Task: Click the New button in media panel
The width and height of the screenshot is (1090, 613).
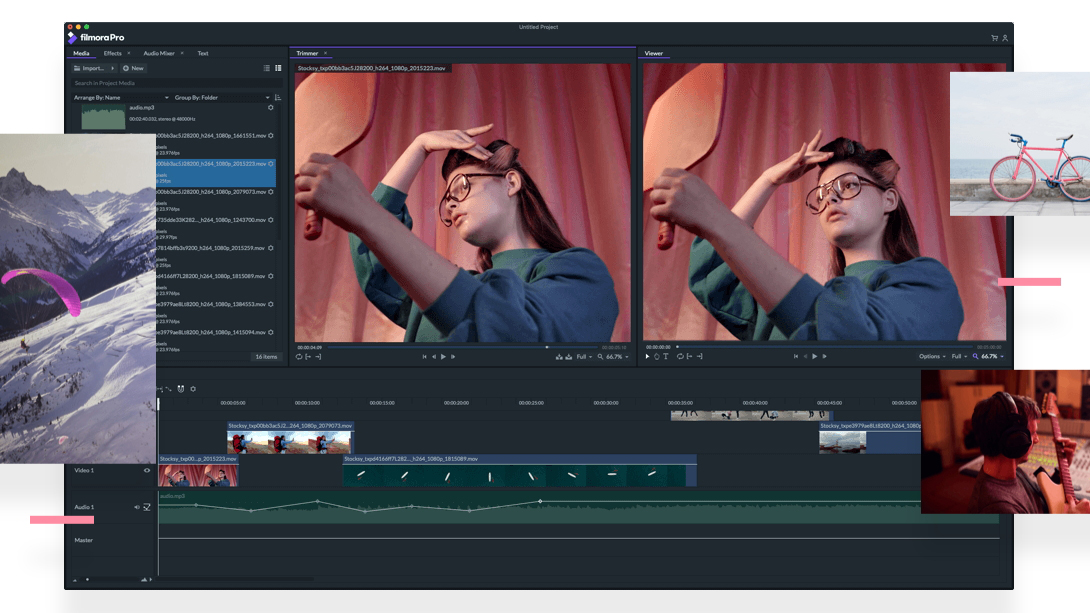Action: coord(133,68)
